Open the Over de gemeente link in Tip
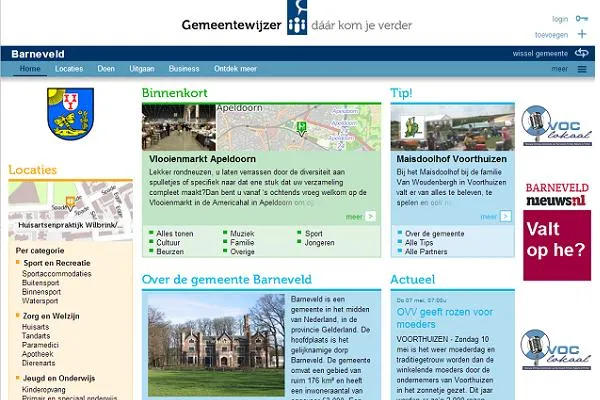 point(434,233)
